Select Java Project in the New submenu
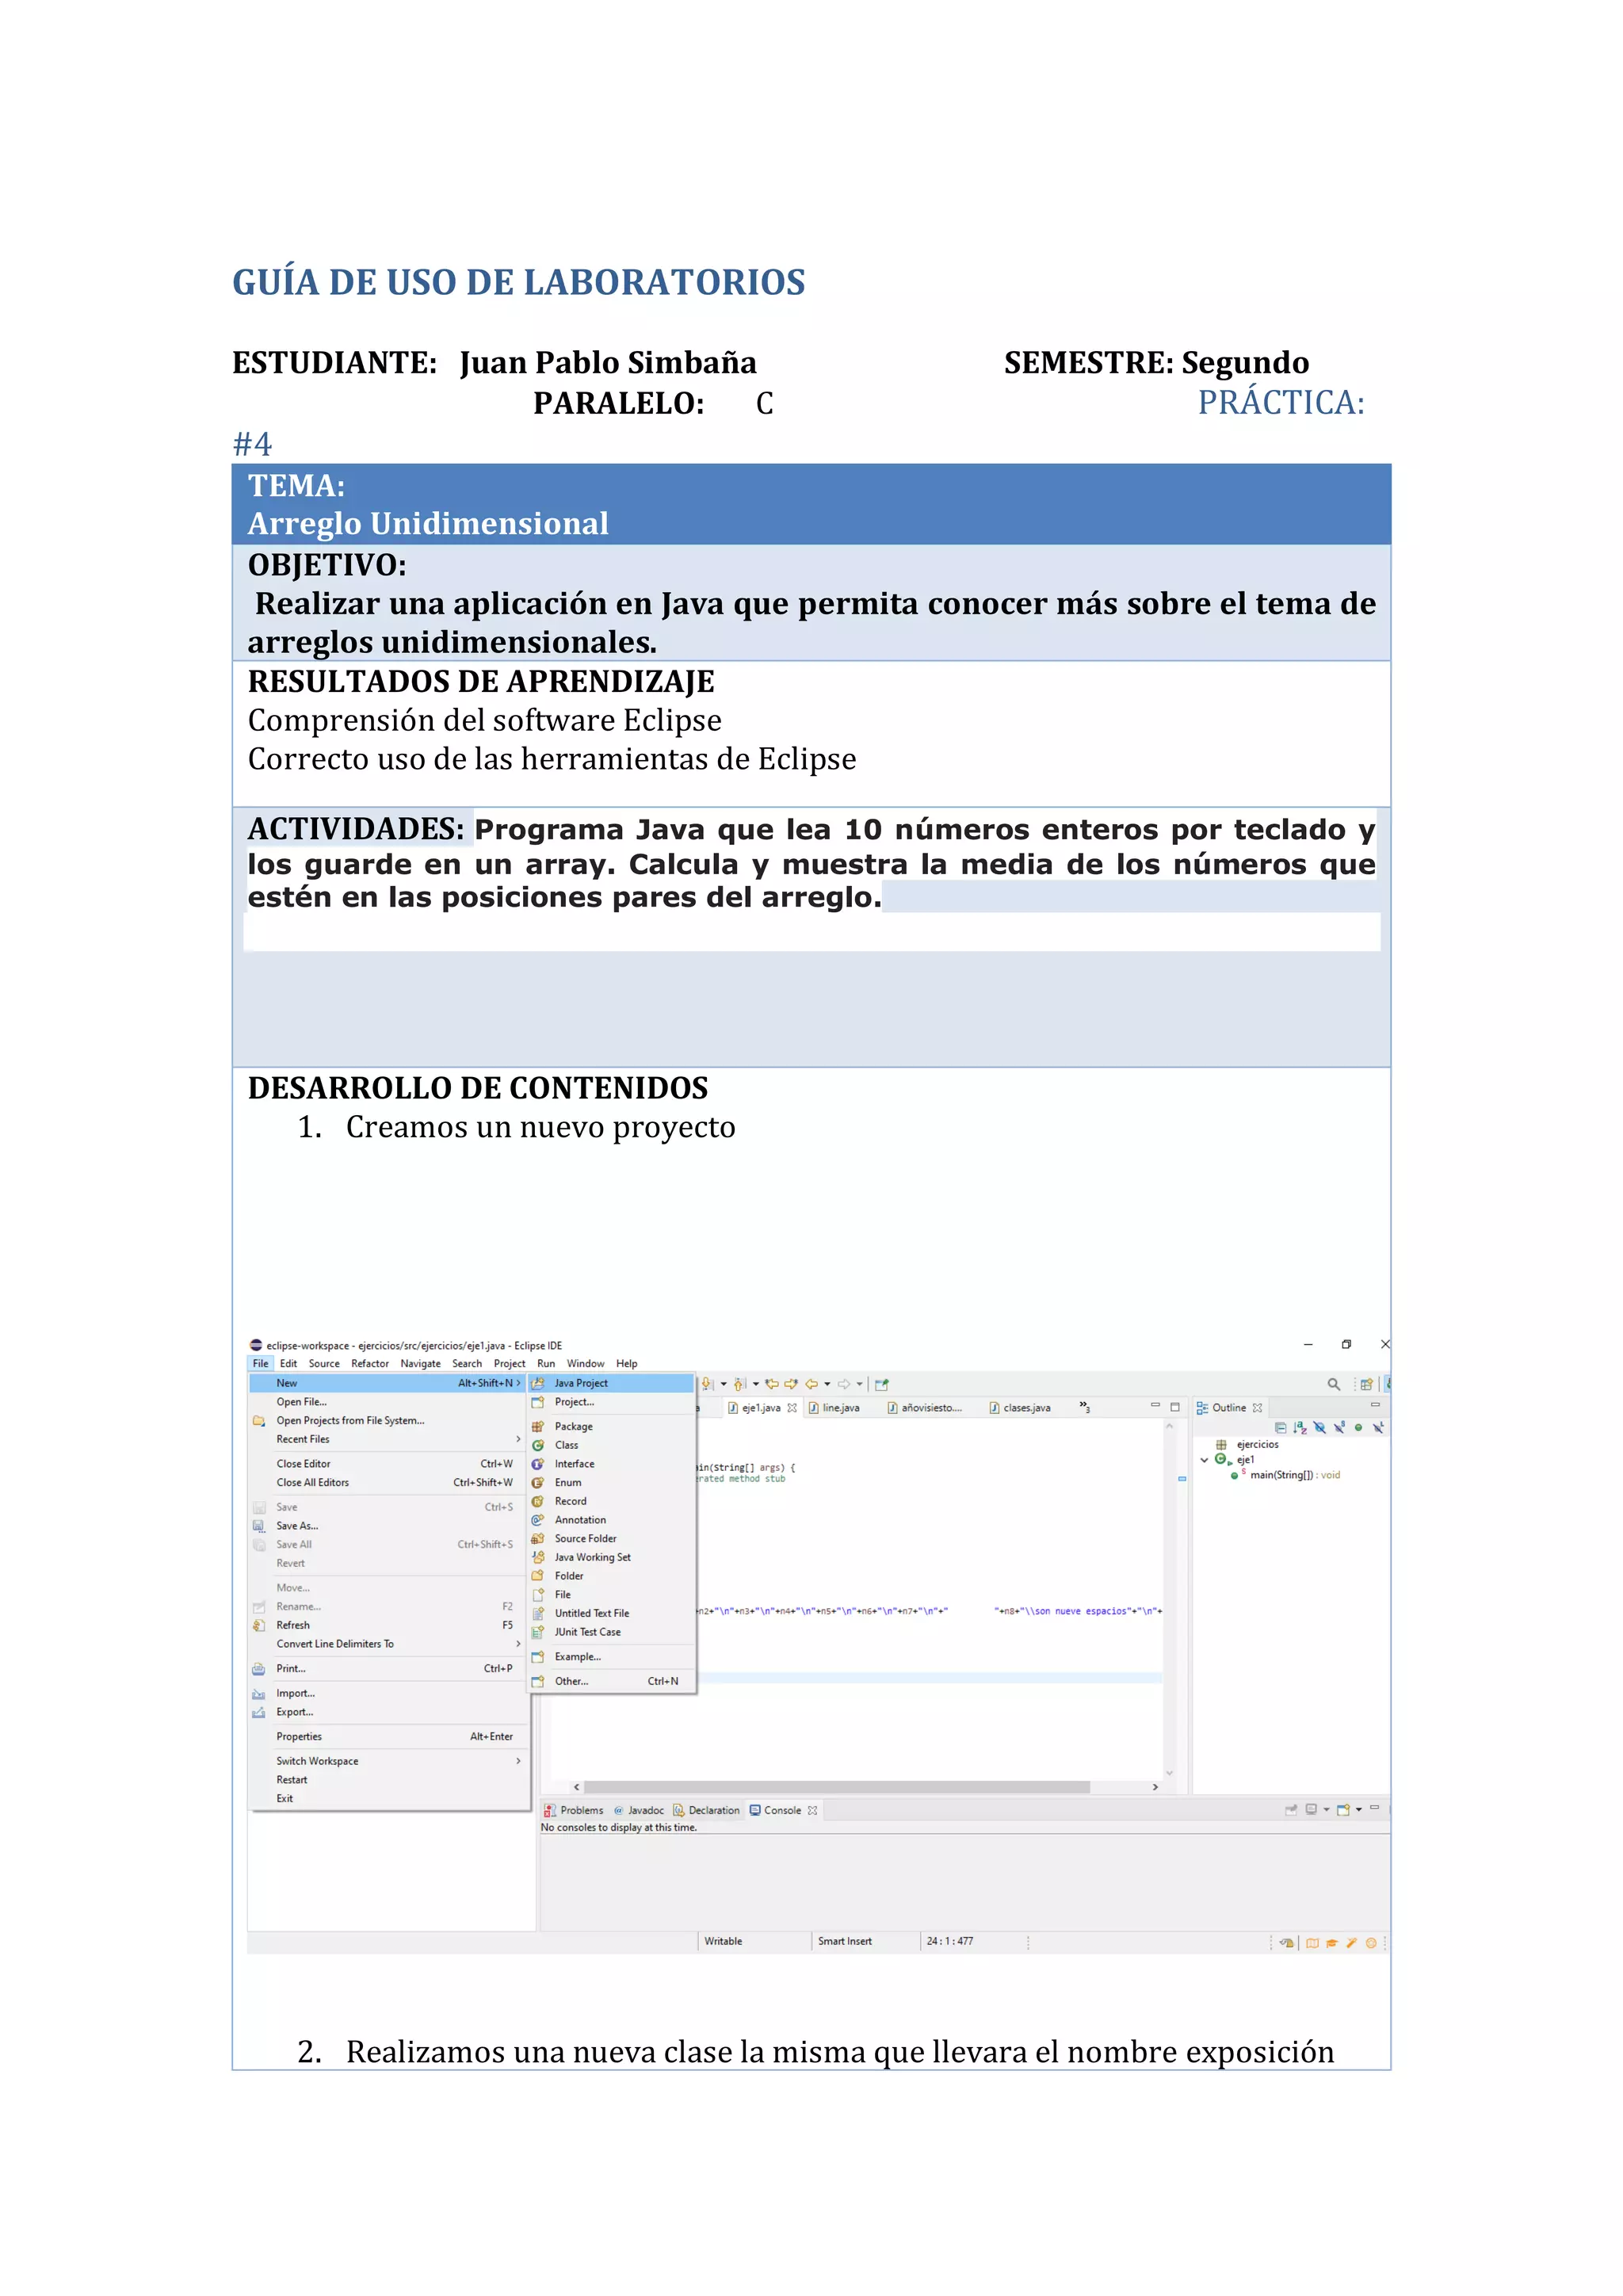This screenshot has width=1623, height=2296. pos(580,1383)
